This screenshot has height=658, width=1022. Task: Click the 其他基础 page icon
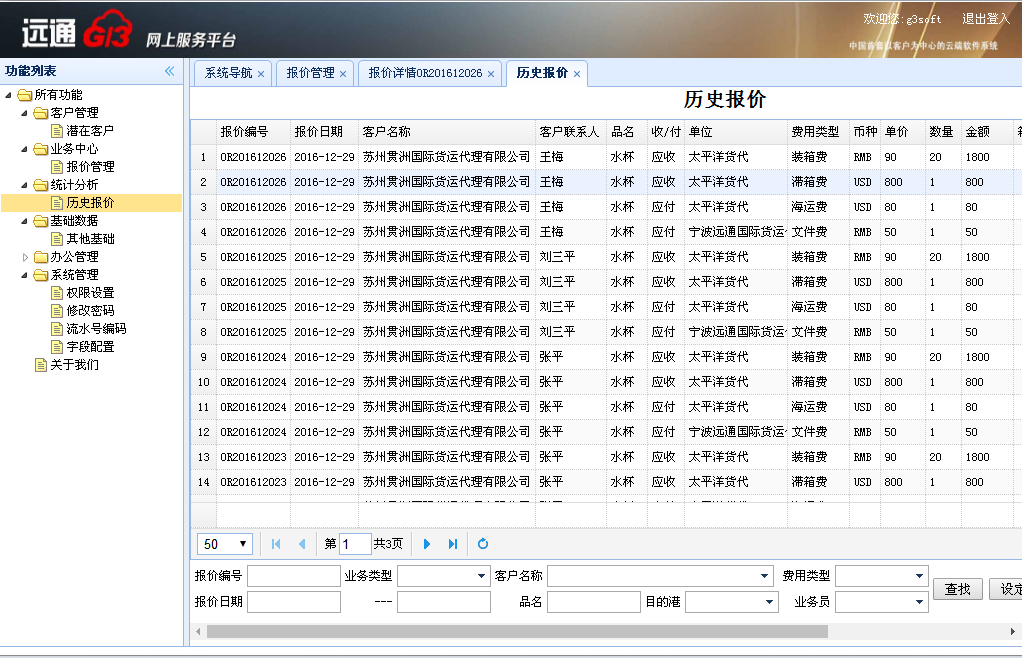[x=57, y=239]
